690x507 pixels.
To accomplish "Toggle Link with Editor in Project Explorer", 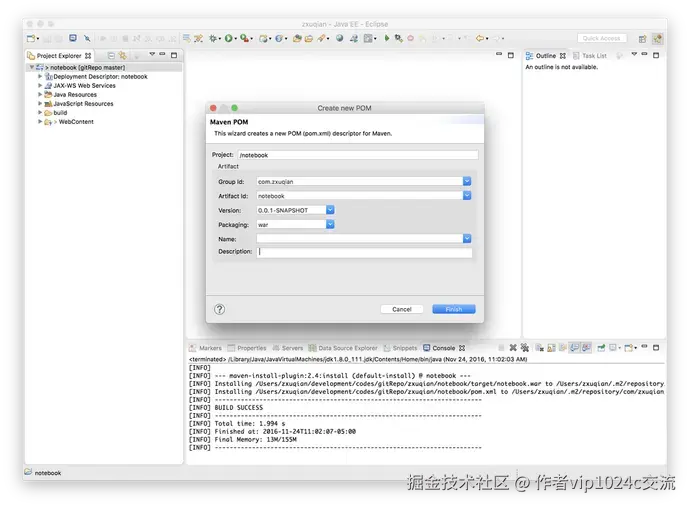I will [123, 55].
